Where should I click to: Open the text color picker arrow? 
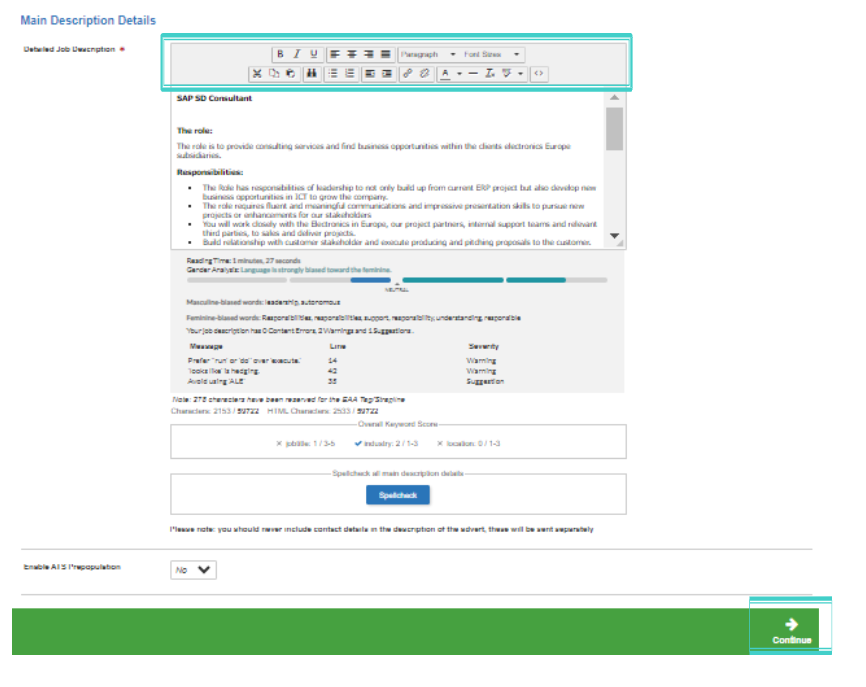tap(459, 73)
